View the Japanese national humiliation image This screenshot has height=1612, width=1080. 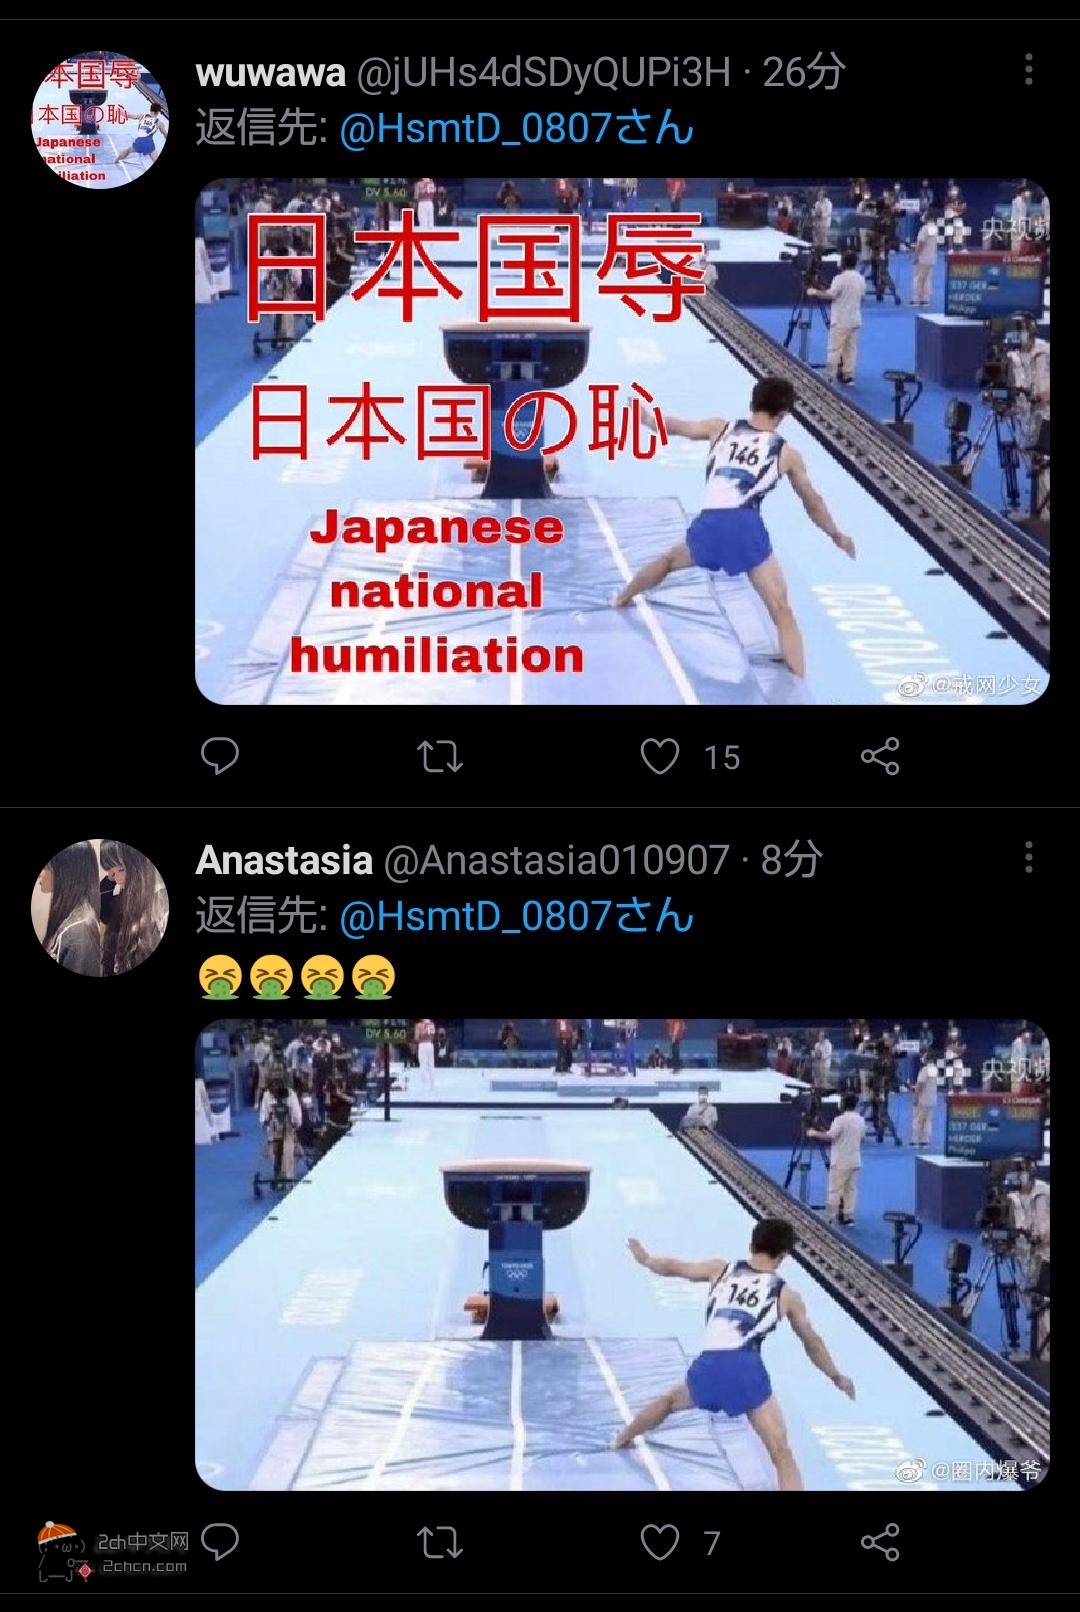tap(622, 441)
